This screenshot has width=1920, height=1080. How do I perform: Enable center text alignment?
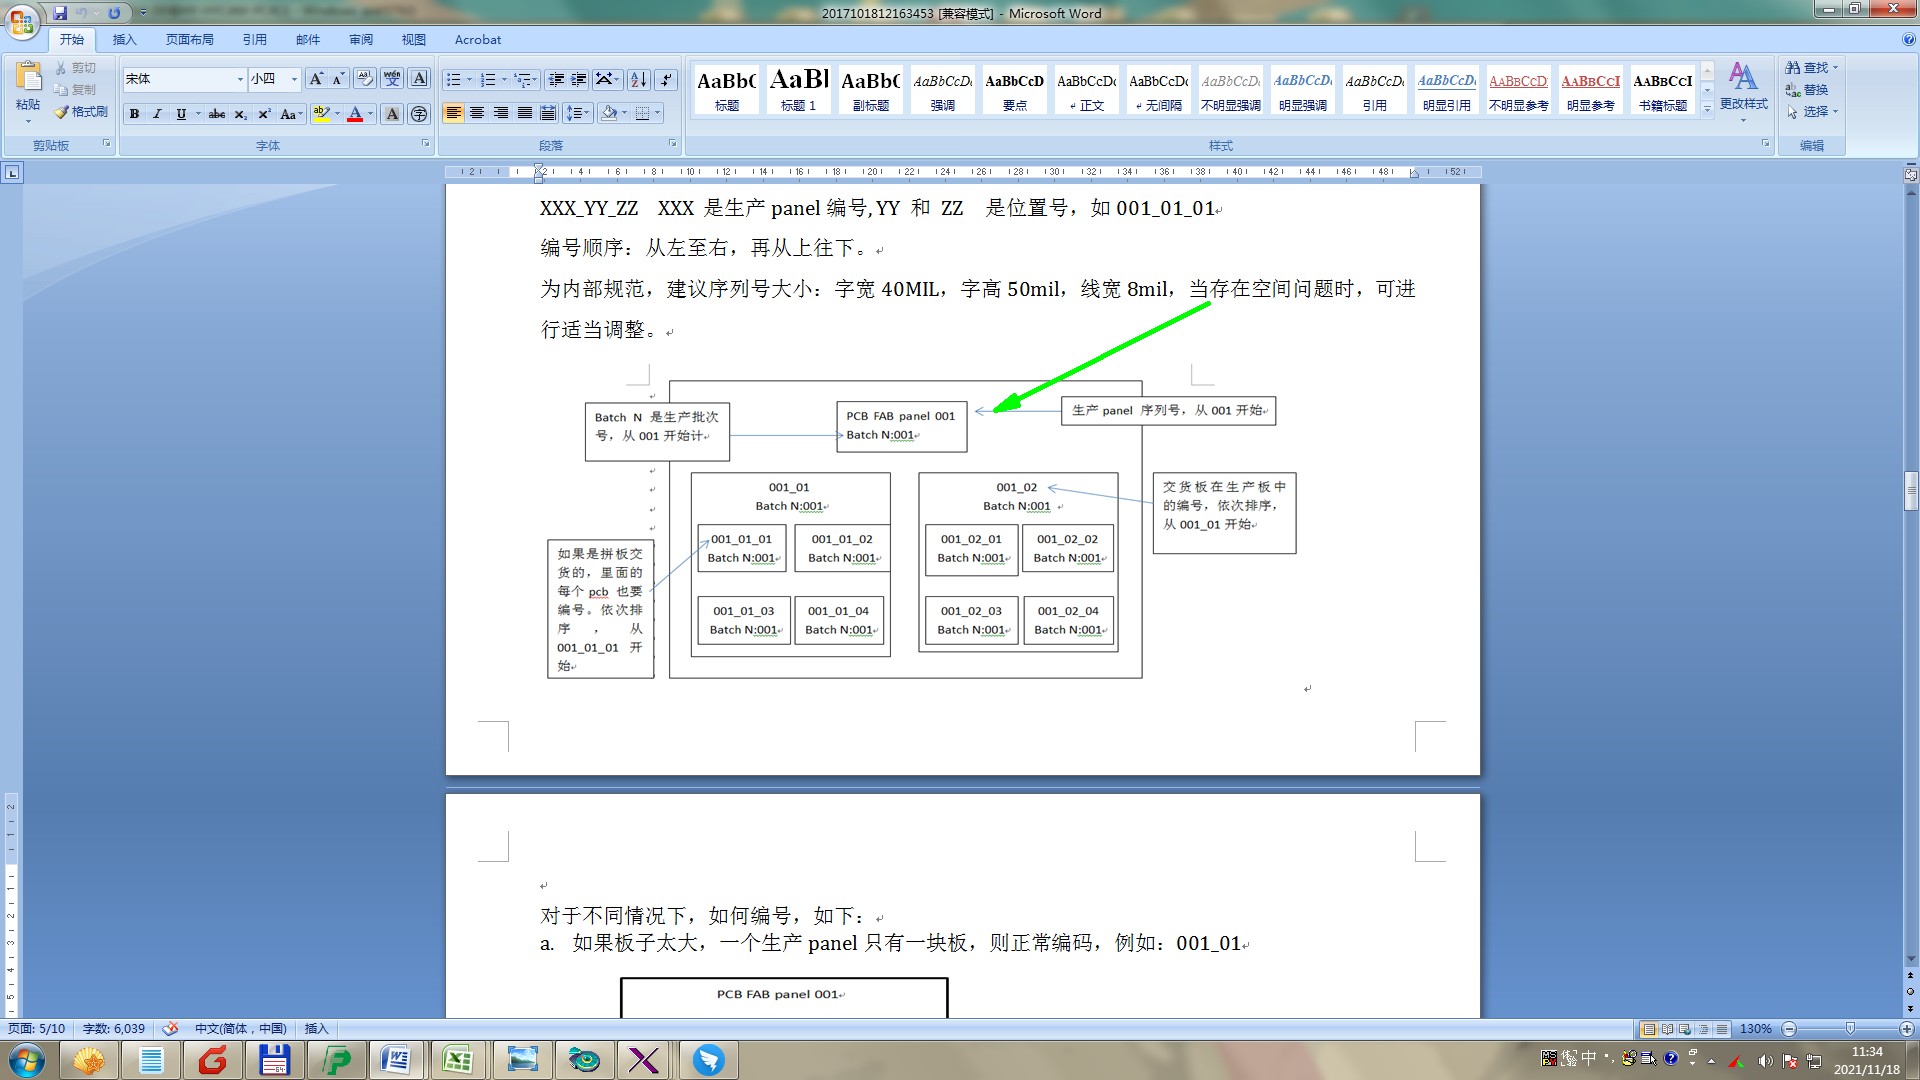477,113
